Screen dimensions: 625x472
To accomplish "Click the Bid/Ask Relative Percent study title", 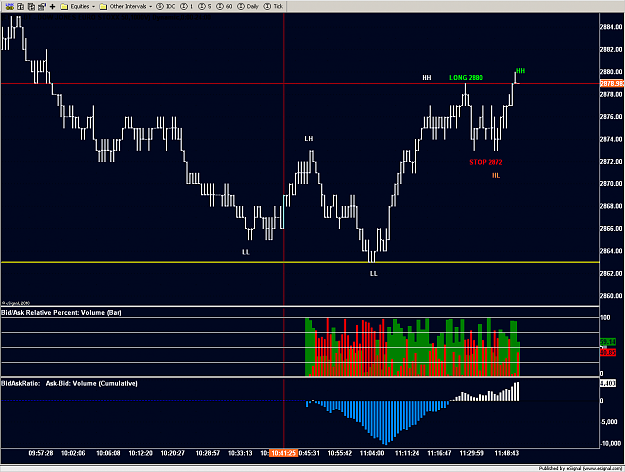I will coord(61,313).
